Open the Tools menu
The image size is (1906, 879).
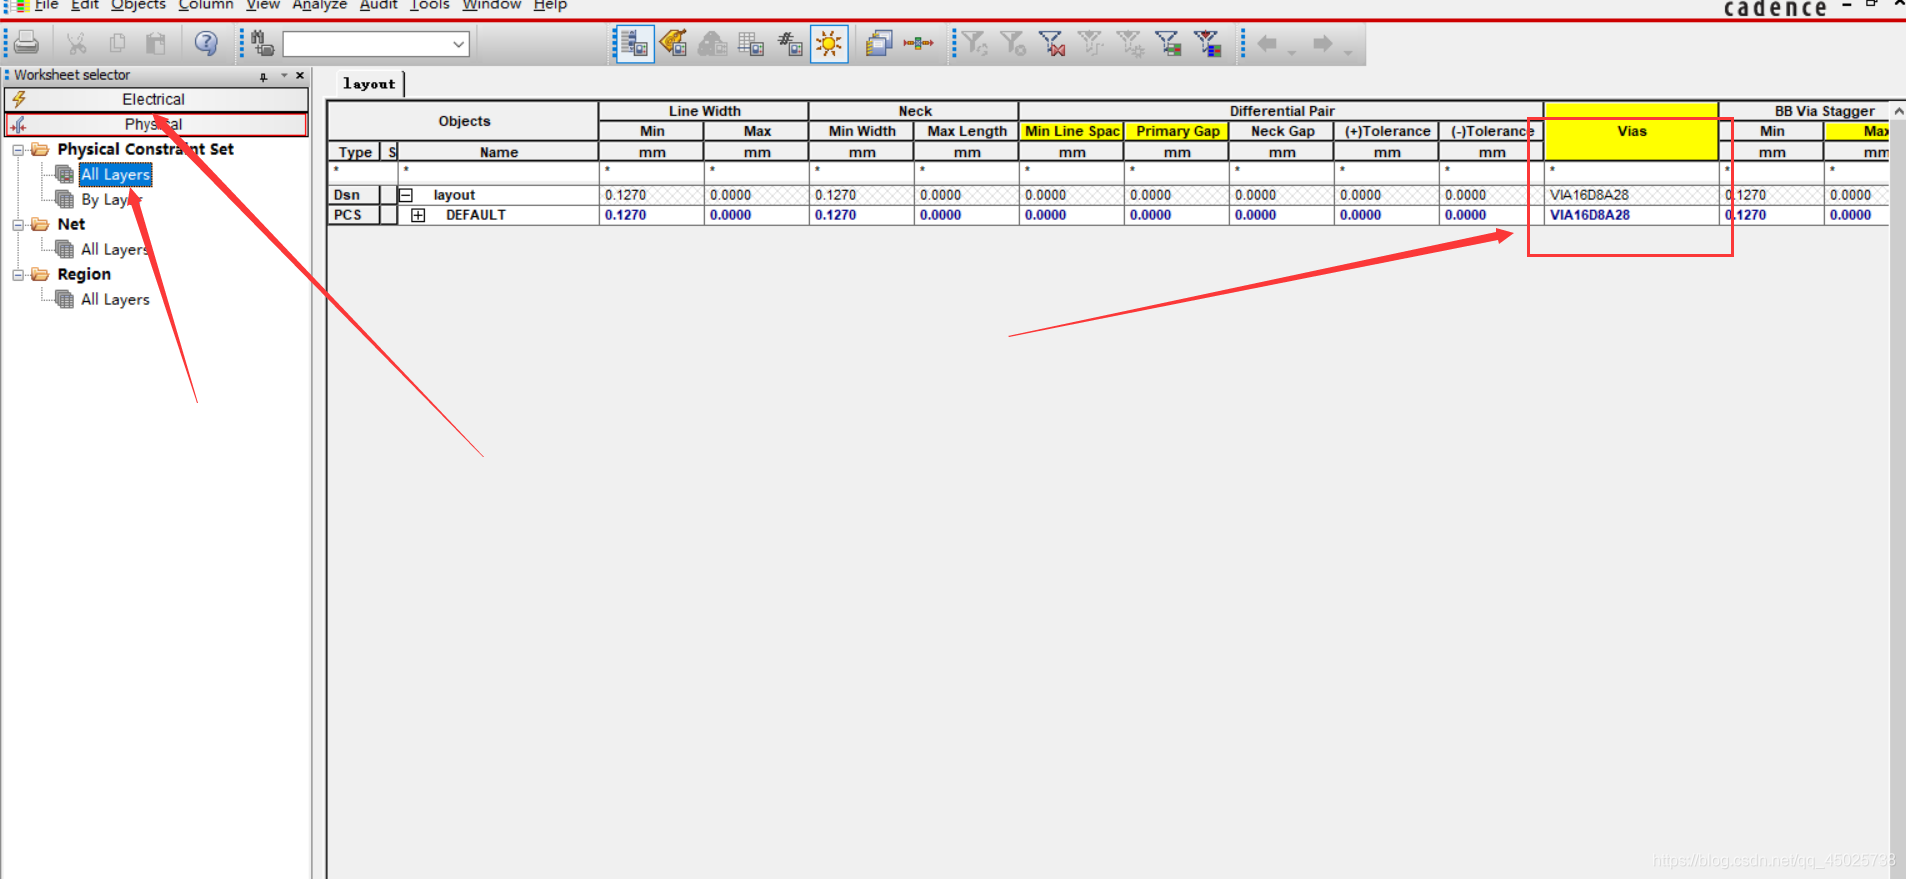tap(429, 5)
